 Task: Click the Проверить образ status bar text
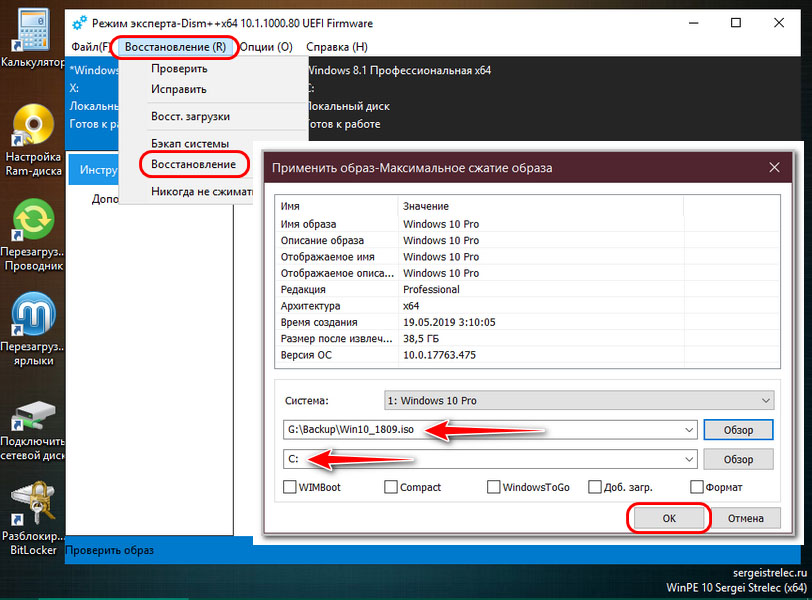point(110,550)
